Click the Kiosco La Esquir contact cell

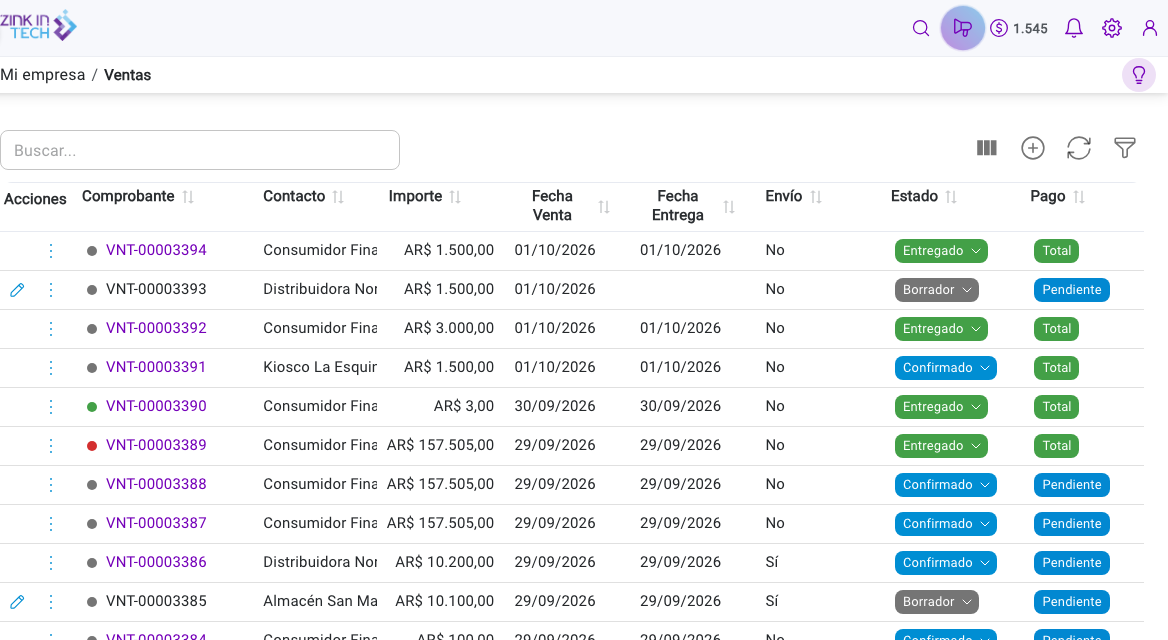click(x=320, y=367)
